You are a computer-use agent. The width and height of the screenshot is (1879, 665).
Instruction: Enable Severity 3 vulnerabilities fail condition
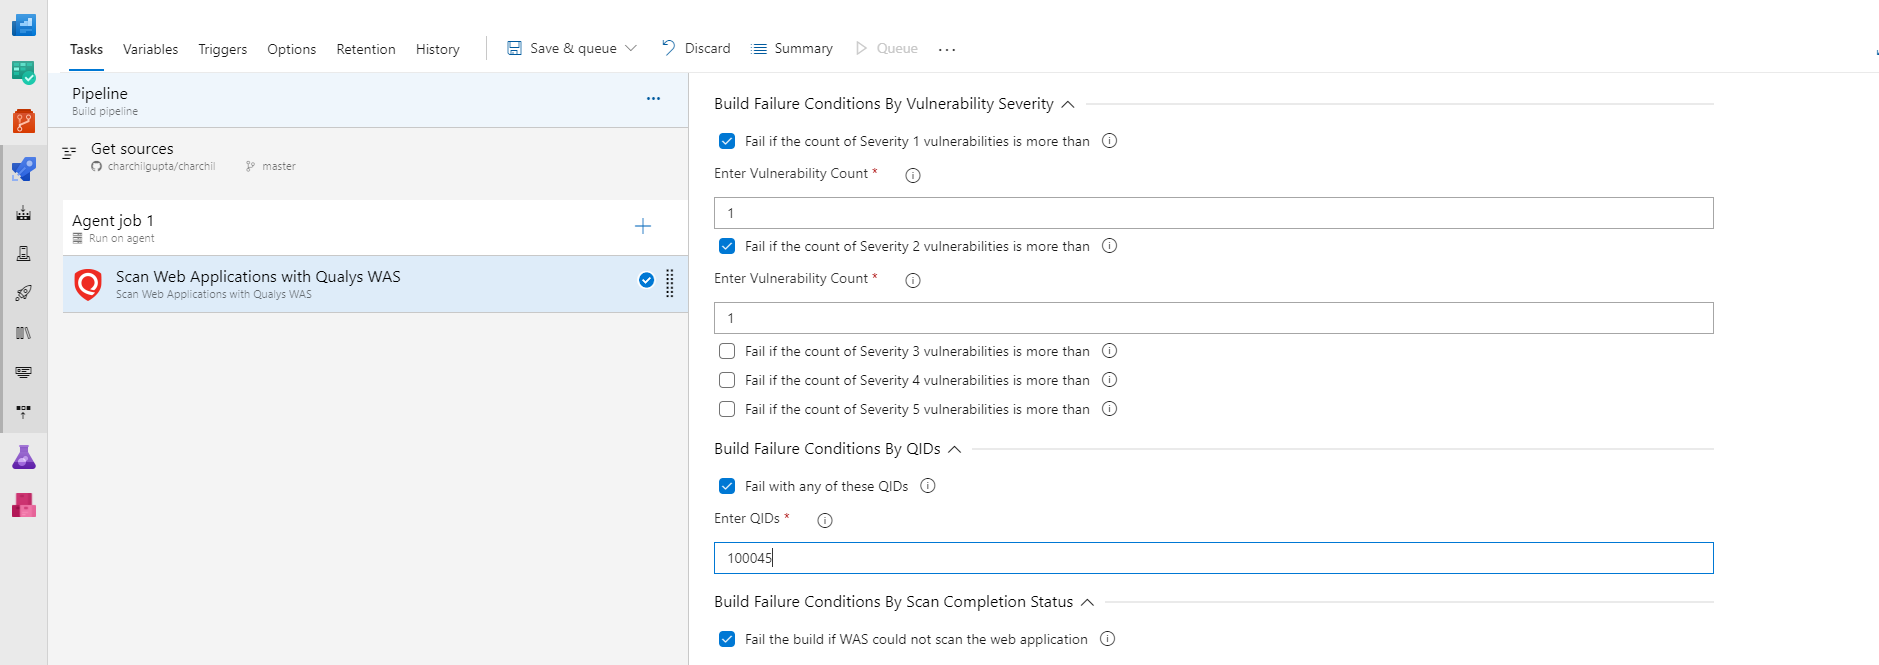[x=727, y=351]
